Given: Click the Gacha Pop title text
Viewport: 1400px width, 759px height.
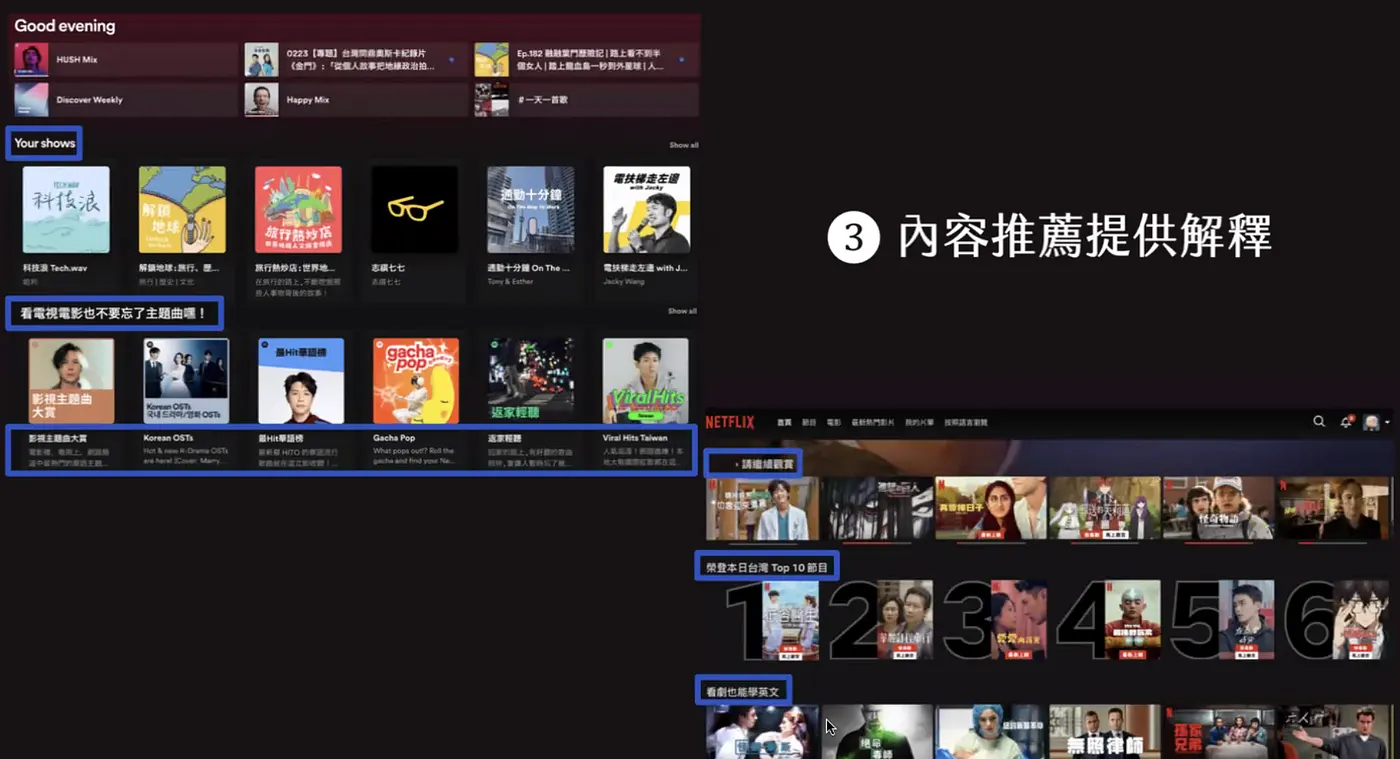Looking at the screenshot, I should pyautogui.click(x=394, y=438).
